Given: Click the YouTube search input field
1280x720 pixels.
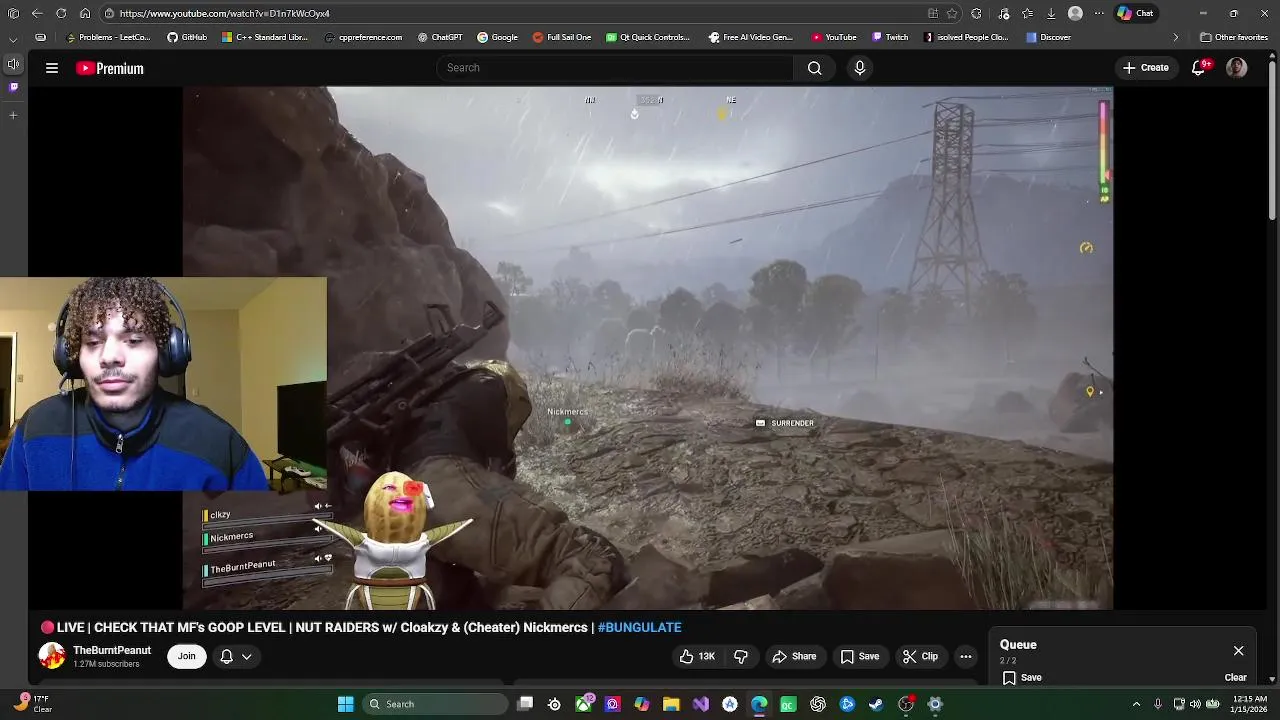Looking at the screenshot, I should click(x=615, y=68).
